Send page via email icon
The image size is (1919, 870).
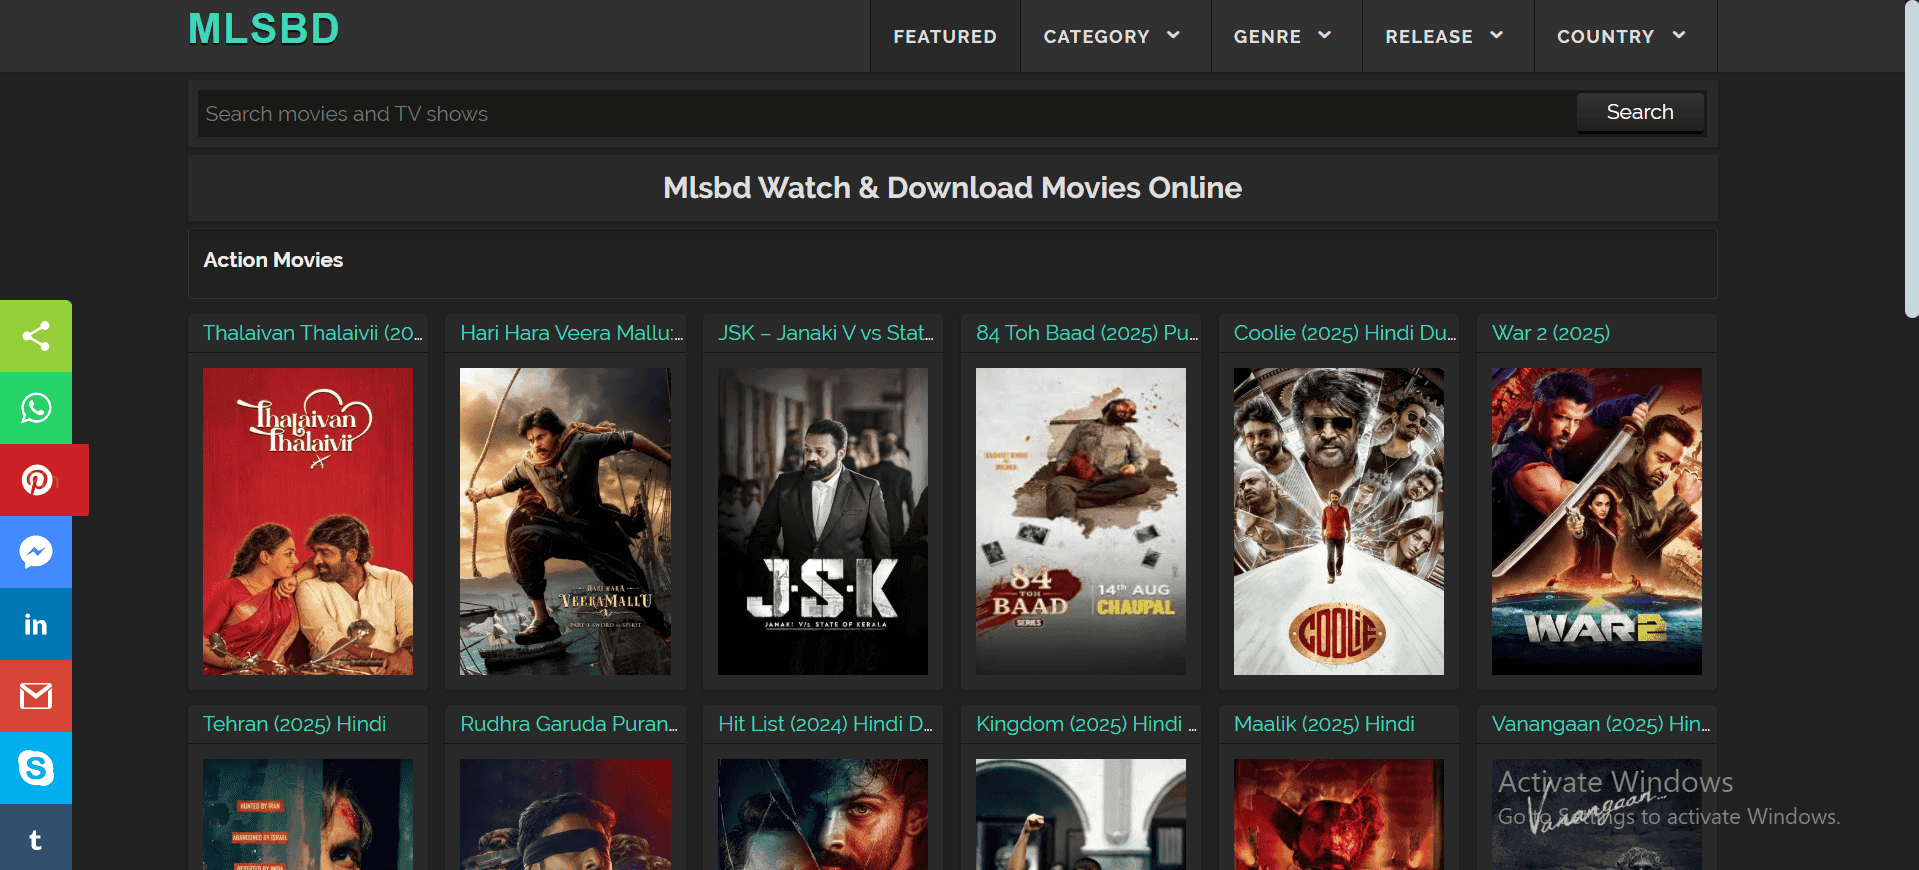pyautogui.click(x=36, y=696)
